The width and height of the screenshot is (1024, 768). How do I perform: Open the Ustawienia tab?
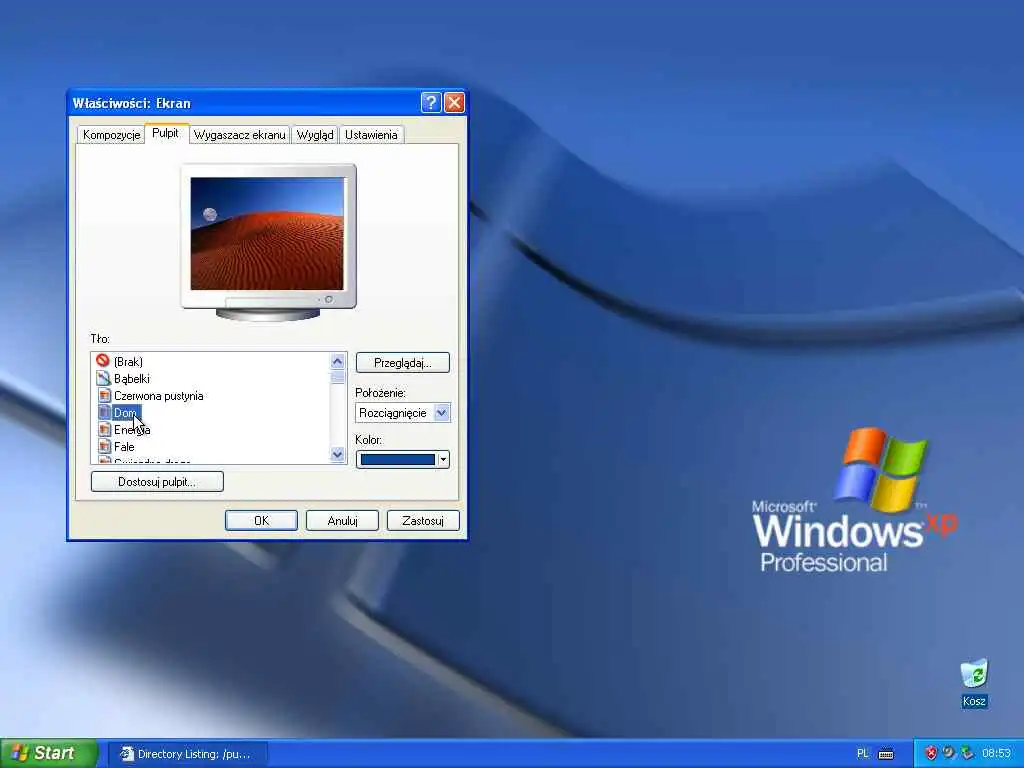pyautogui.click(x=371, y=135)
